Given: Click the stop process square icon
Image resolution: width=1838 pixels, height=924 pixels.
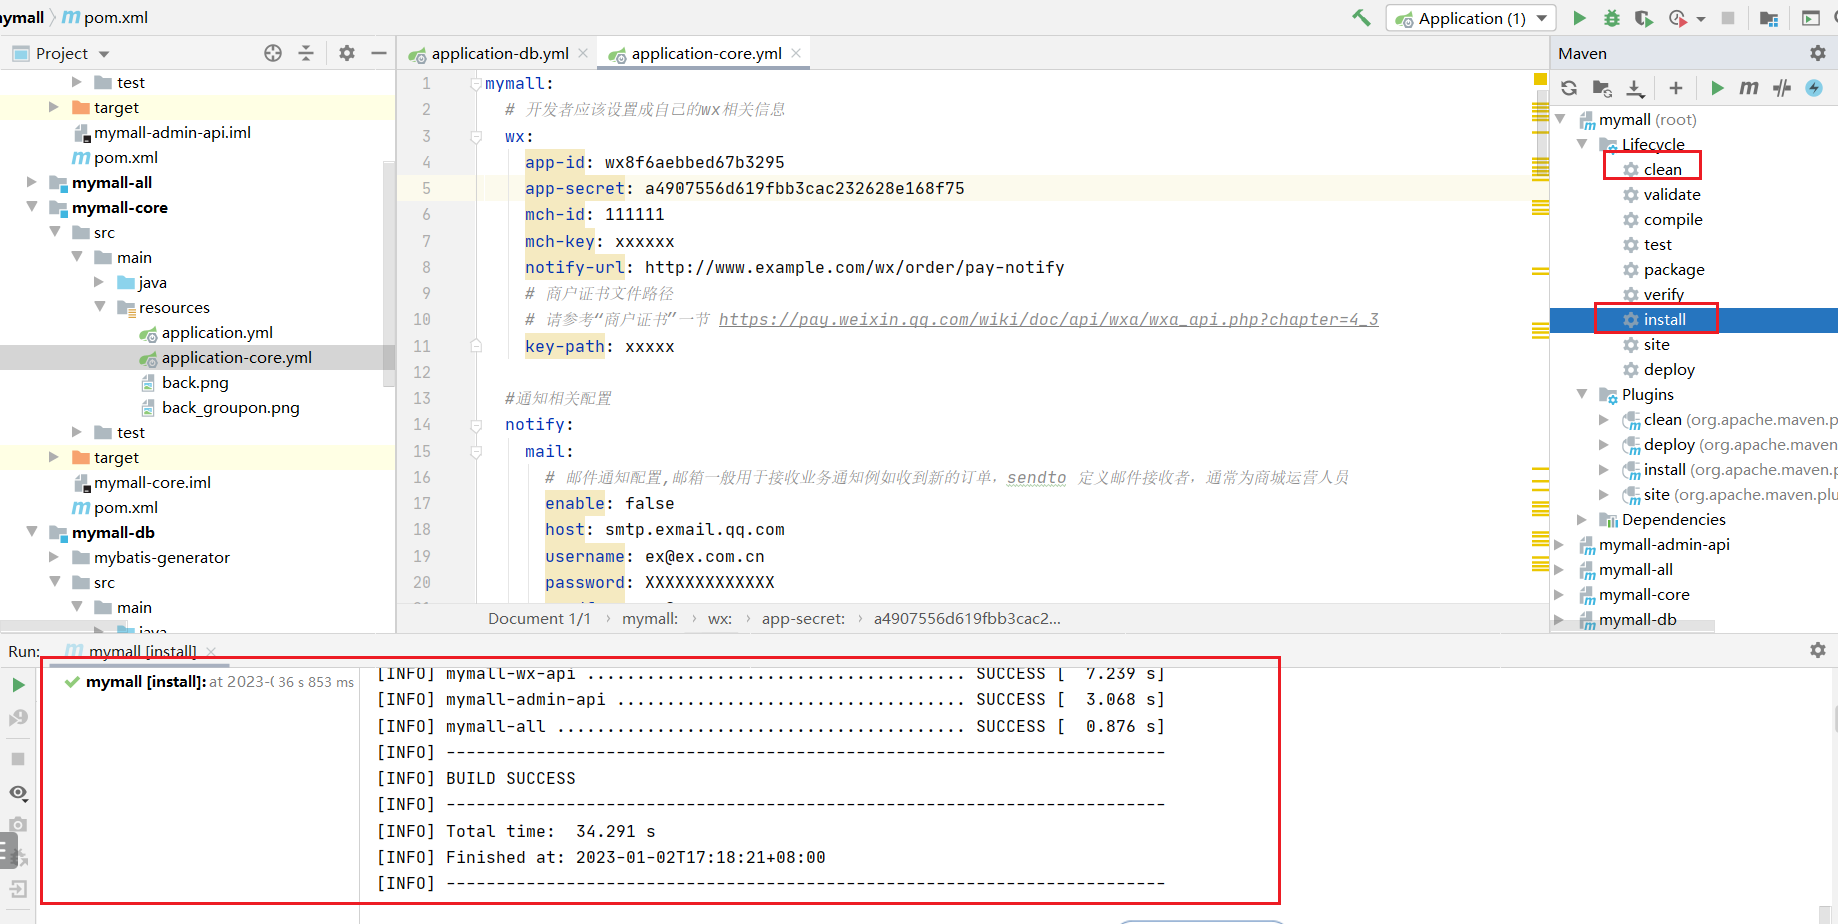Looking at the screenshot, I should 1728,18.
